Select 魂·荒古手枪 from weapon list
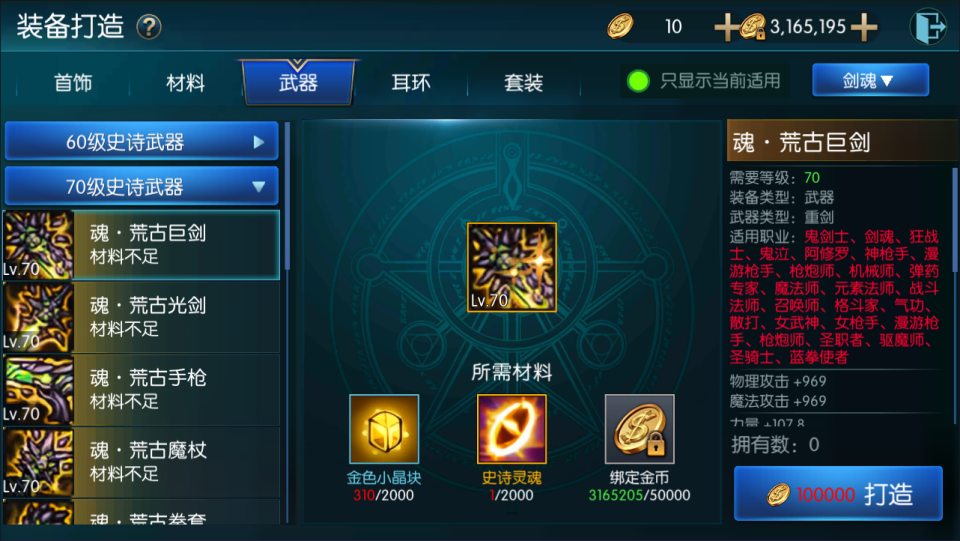The height and width of the screenshot is (541, 960). [x=141, y=389]
